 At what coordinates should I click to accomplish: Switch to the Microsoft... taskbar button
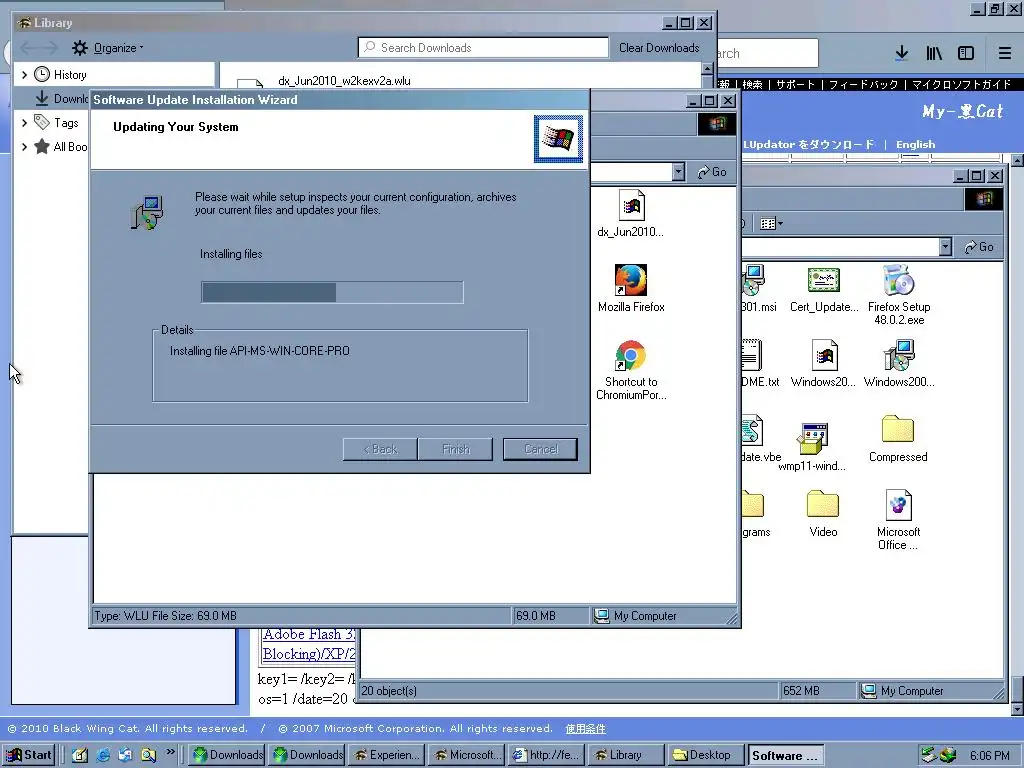point(466,755)
